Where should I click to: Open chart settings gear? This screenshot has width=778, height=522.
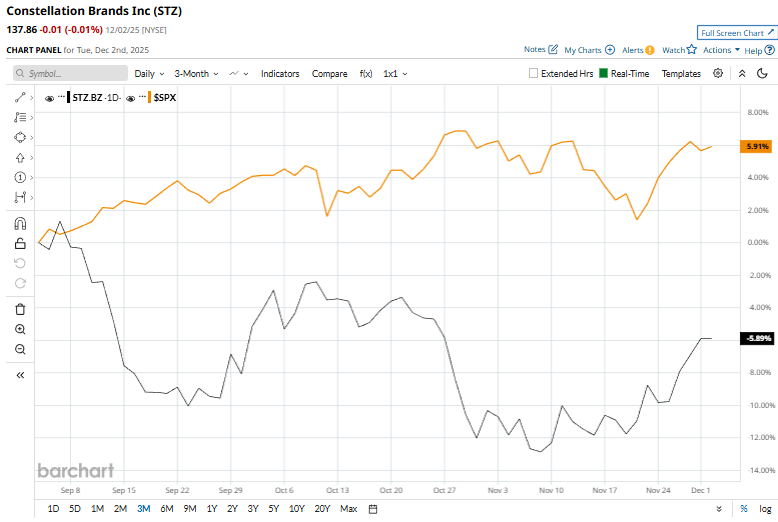(x=718, y=73)
